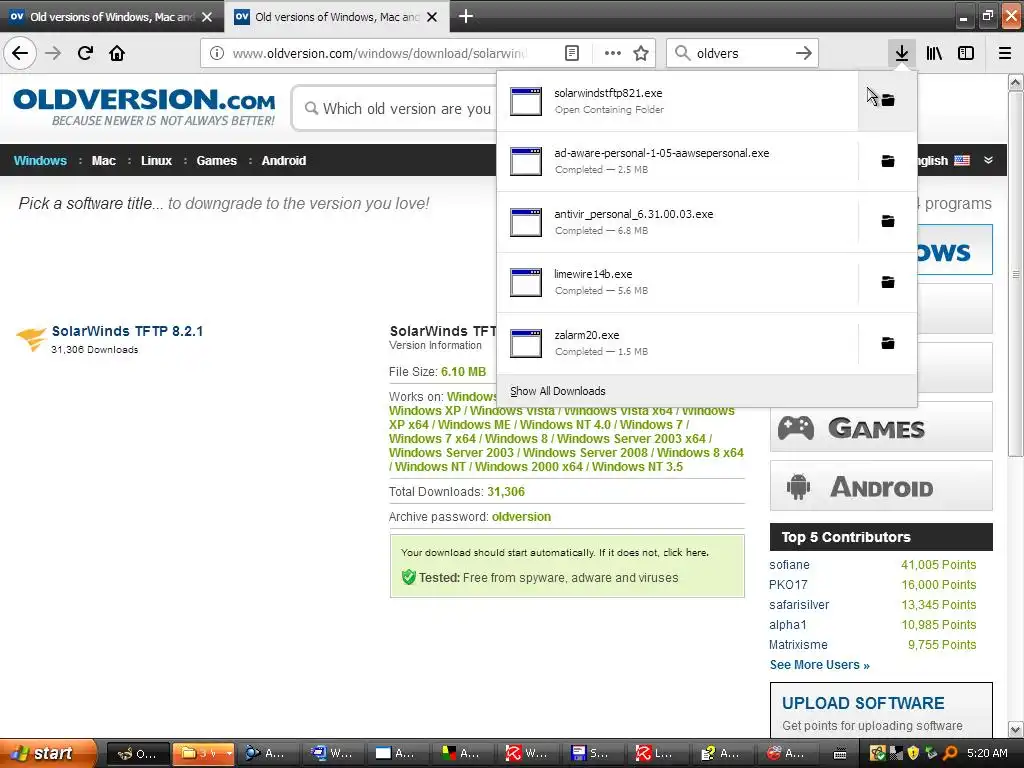This screenshot has width=1024, height=768.
Task: Open antivir_personal_6.31.00.03.exe entry
Action: pyautogui.click(x=677, y=222)
